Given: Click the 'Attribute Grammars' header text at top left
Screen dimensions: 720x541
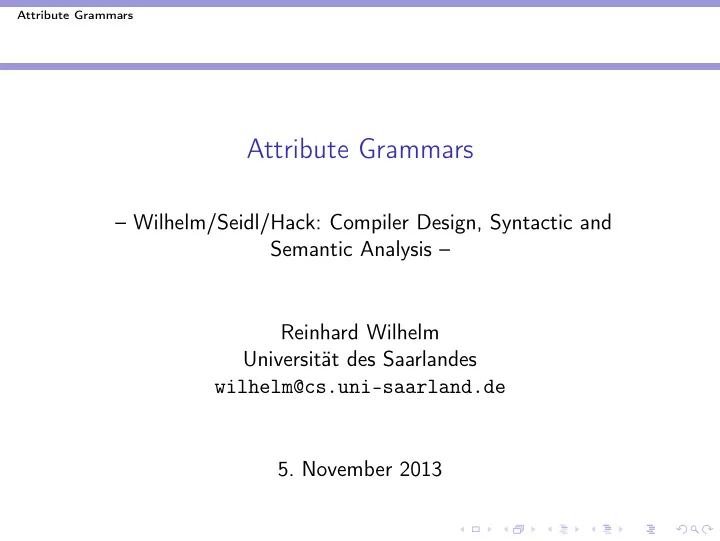Looking at the screenshot, I should click(75, 15).
